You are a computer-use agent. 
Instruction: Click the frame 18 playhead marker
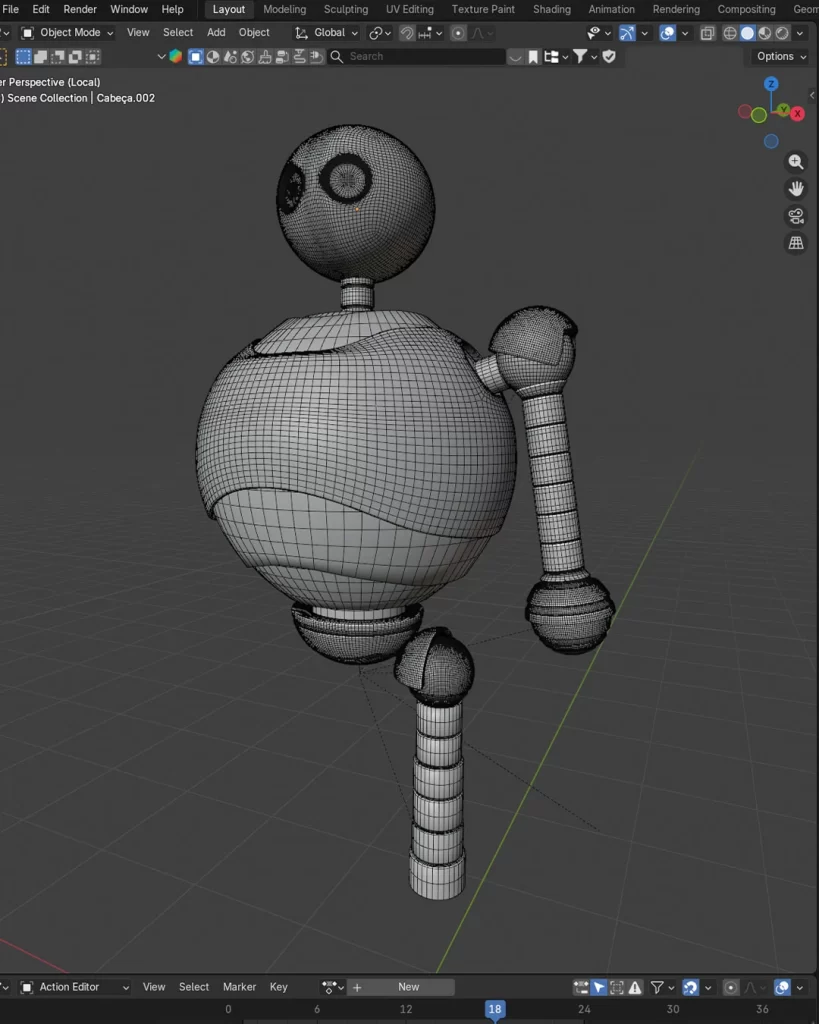[x=494, y=1010]
